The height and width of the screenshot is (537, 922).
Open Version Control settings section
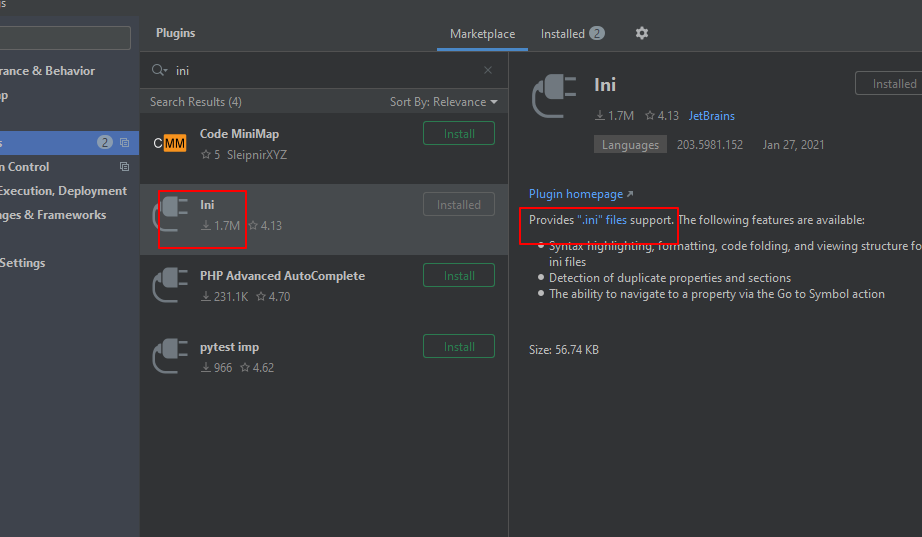click(25, 166)
